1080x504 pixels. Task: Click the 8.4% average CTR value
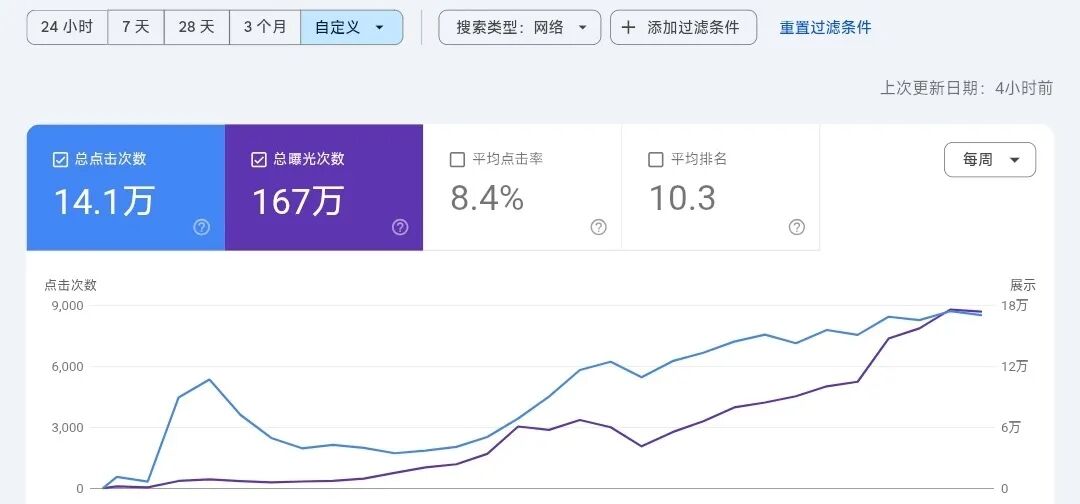(x=487, y=198)
